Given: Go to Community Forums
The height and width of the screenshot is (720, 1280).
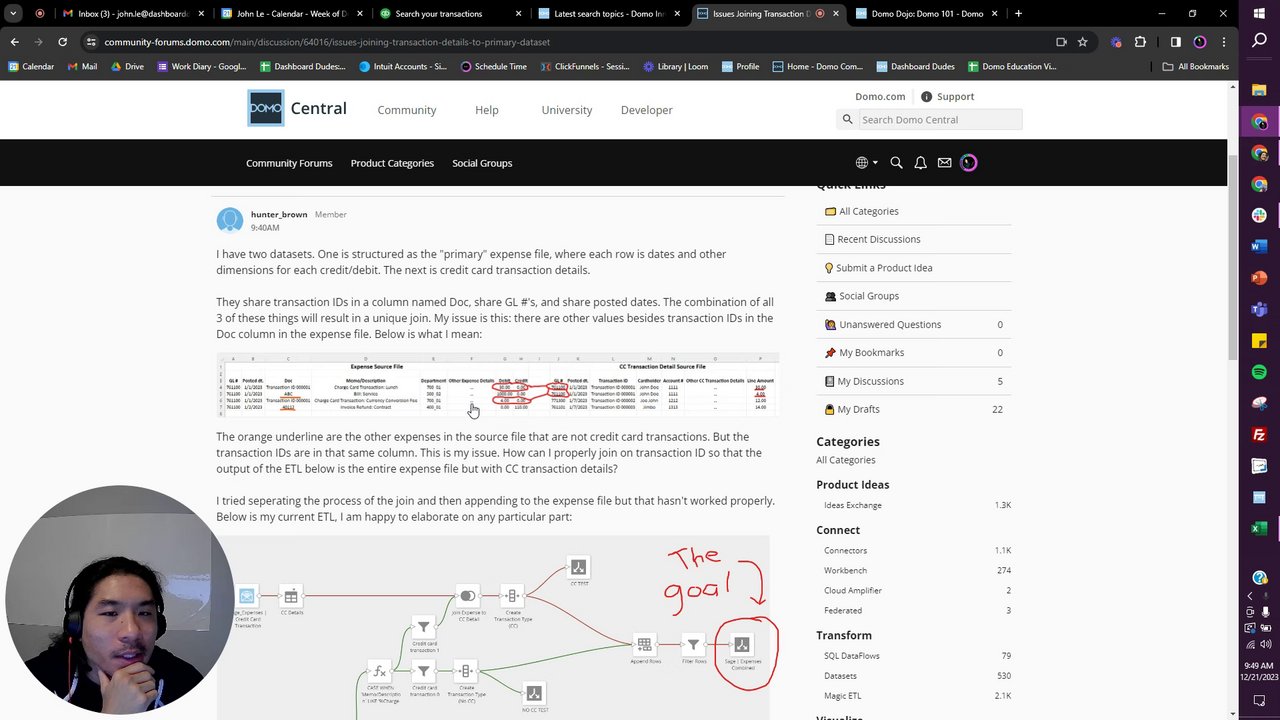Looking at the screenshot, I should 289,163.
